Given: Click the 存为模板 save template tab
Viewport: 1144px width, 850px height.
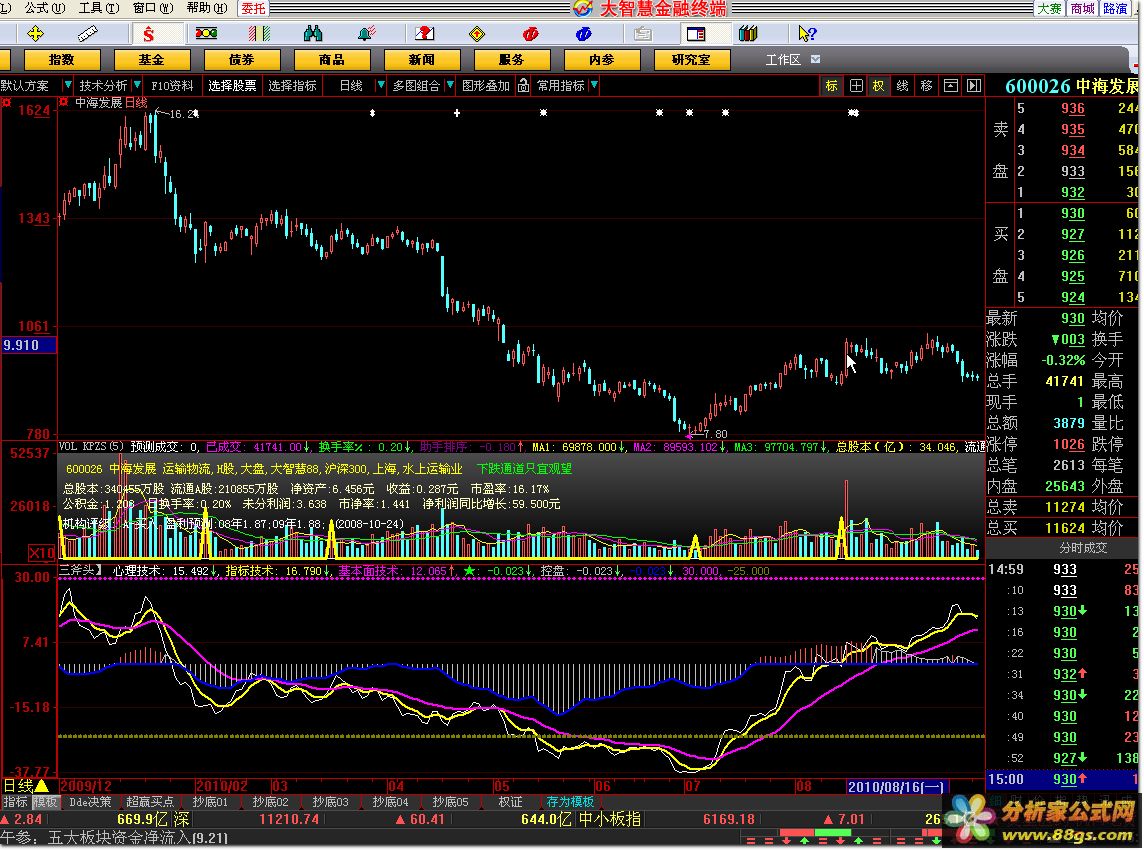Looking at the screenshot, I should point(570,802).
